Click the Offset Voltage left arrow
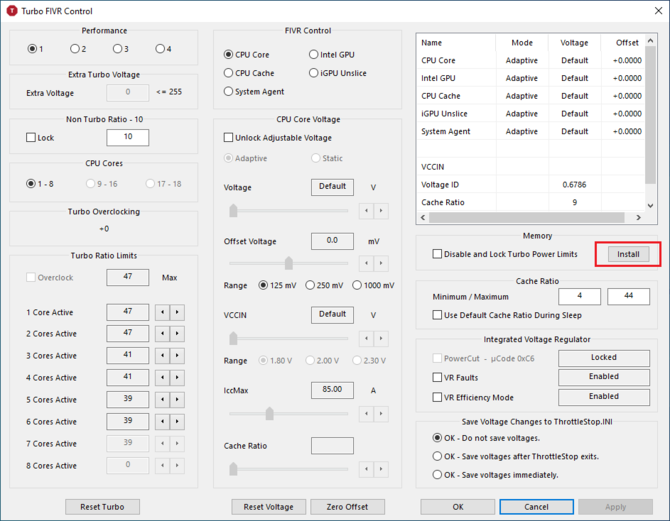 (367, 263)
